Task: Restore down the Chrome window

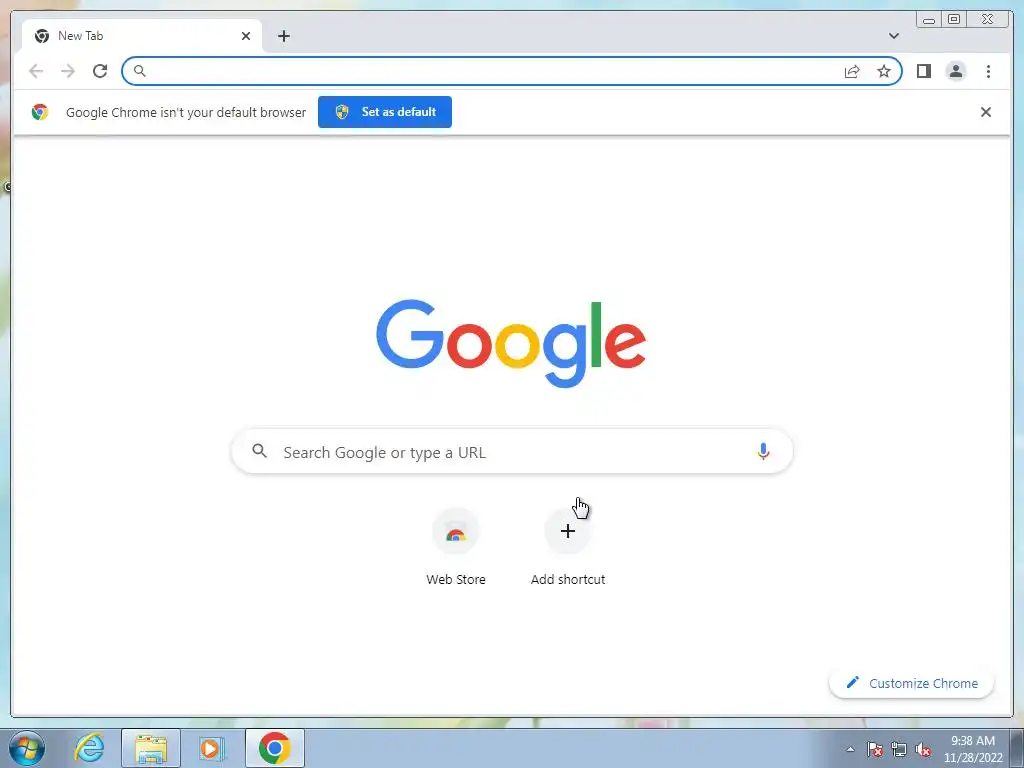Action: pyautogui.click(x=953, y=20)
